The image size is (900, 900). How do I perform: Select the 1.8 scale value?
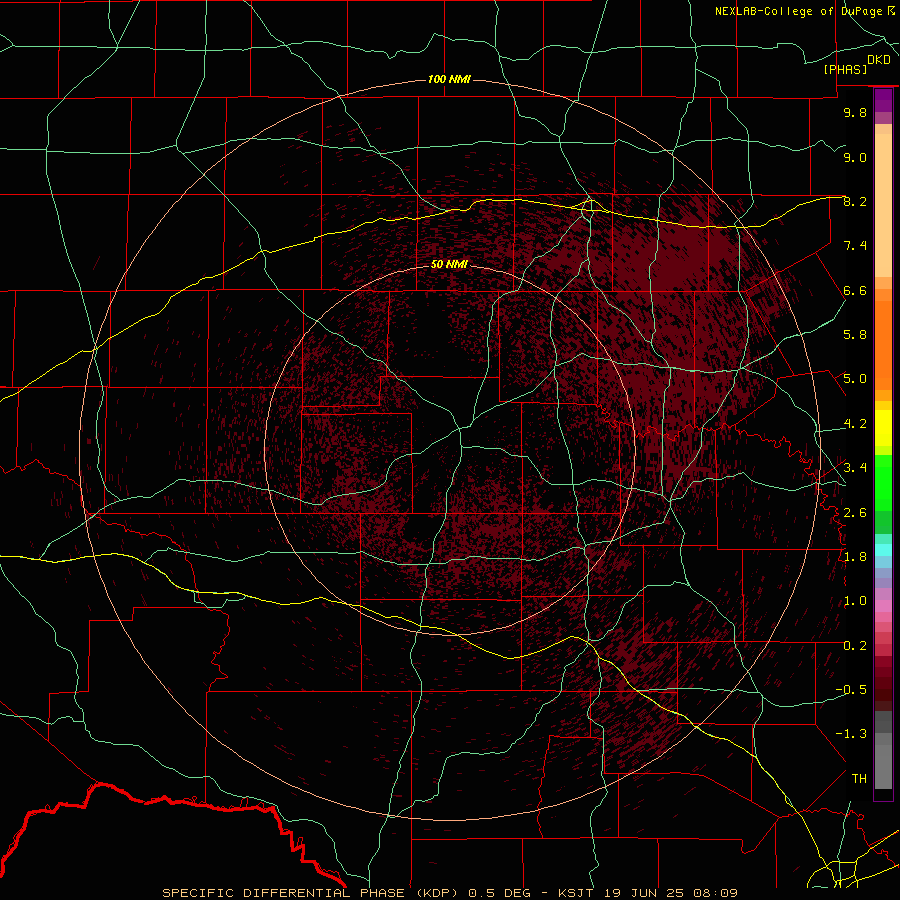pos(855,557)
